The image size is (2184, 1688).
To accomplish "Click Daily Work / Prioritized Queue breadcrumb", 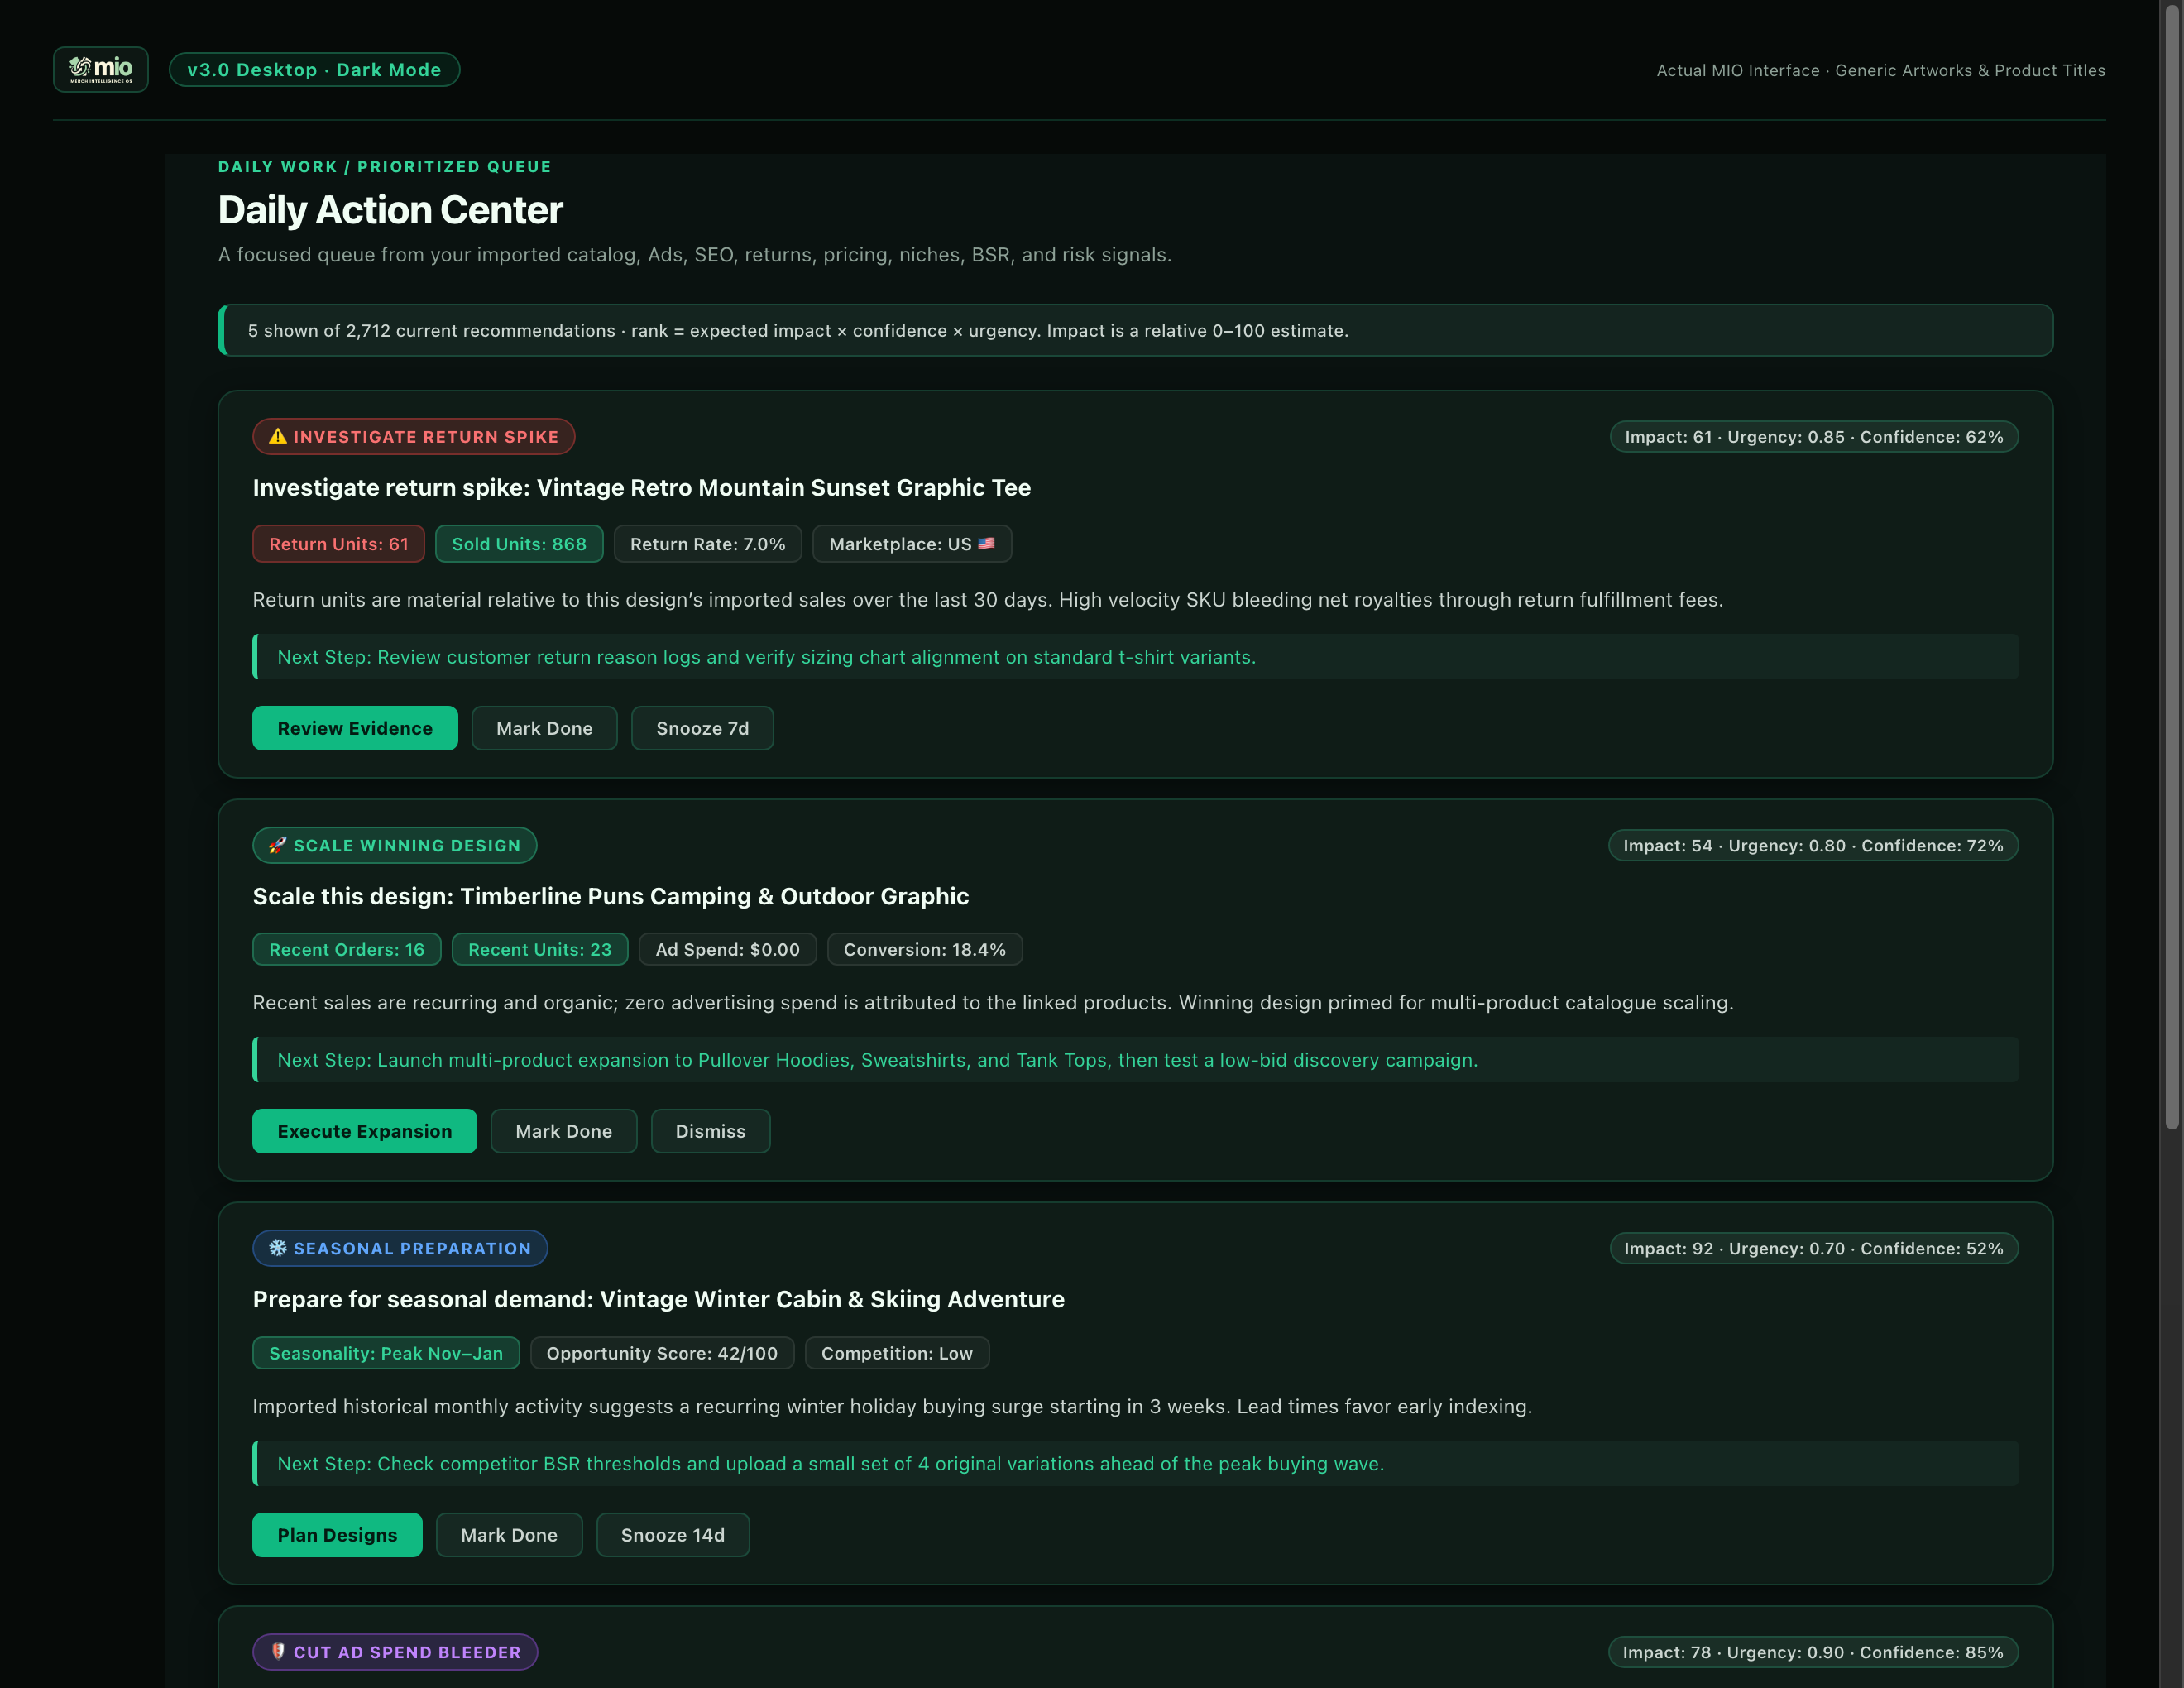I will [384, 166].
